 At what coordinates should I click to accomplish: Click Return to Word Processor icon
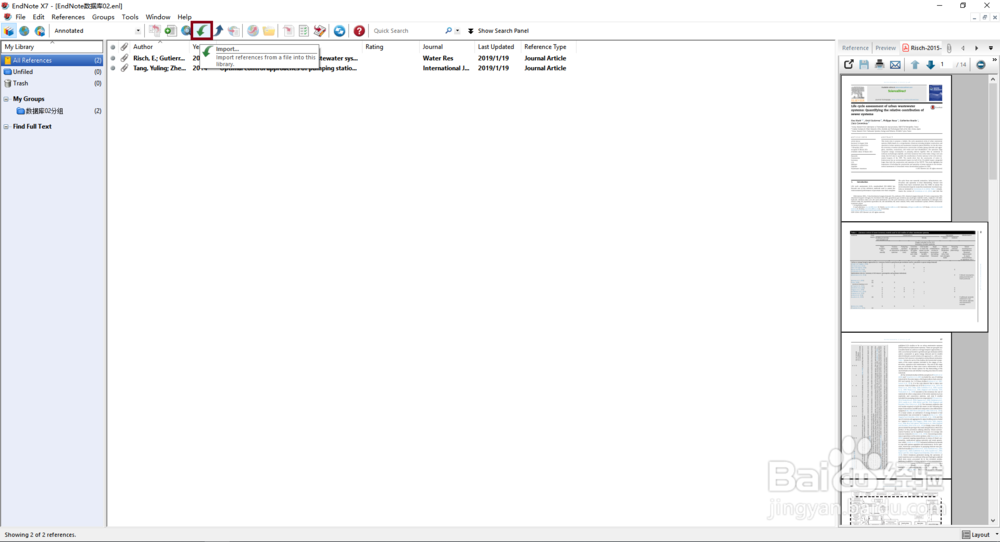point(320,31)
